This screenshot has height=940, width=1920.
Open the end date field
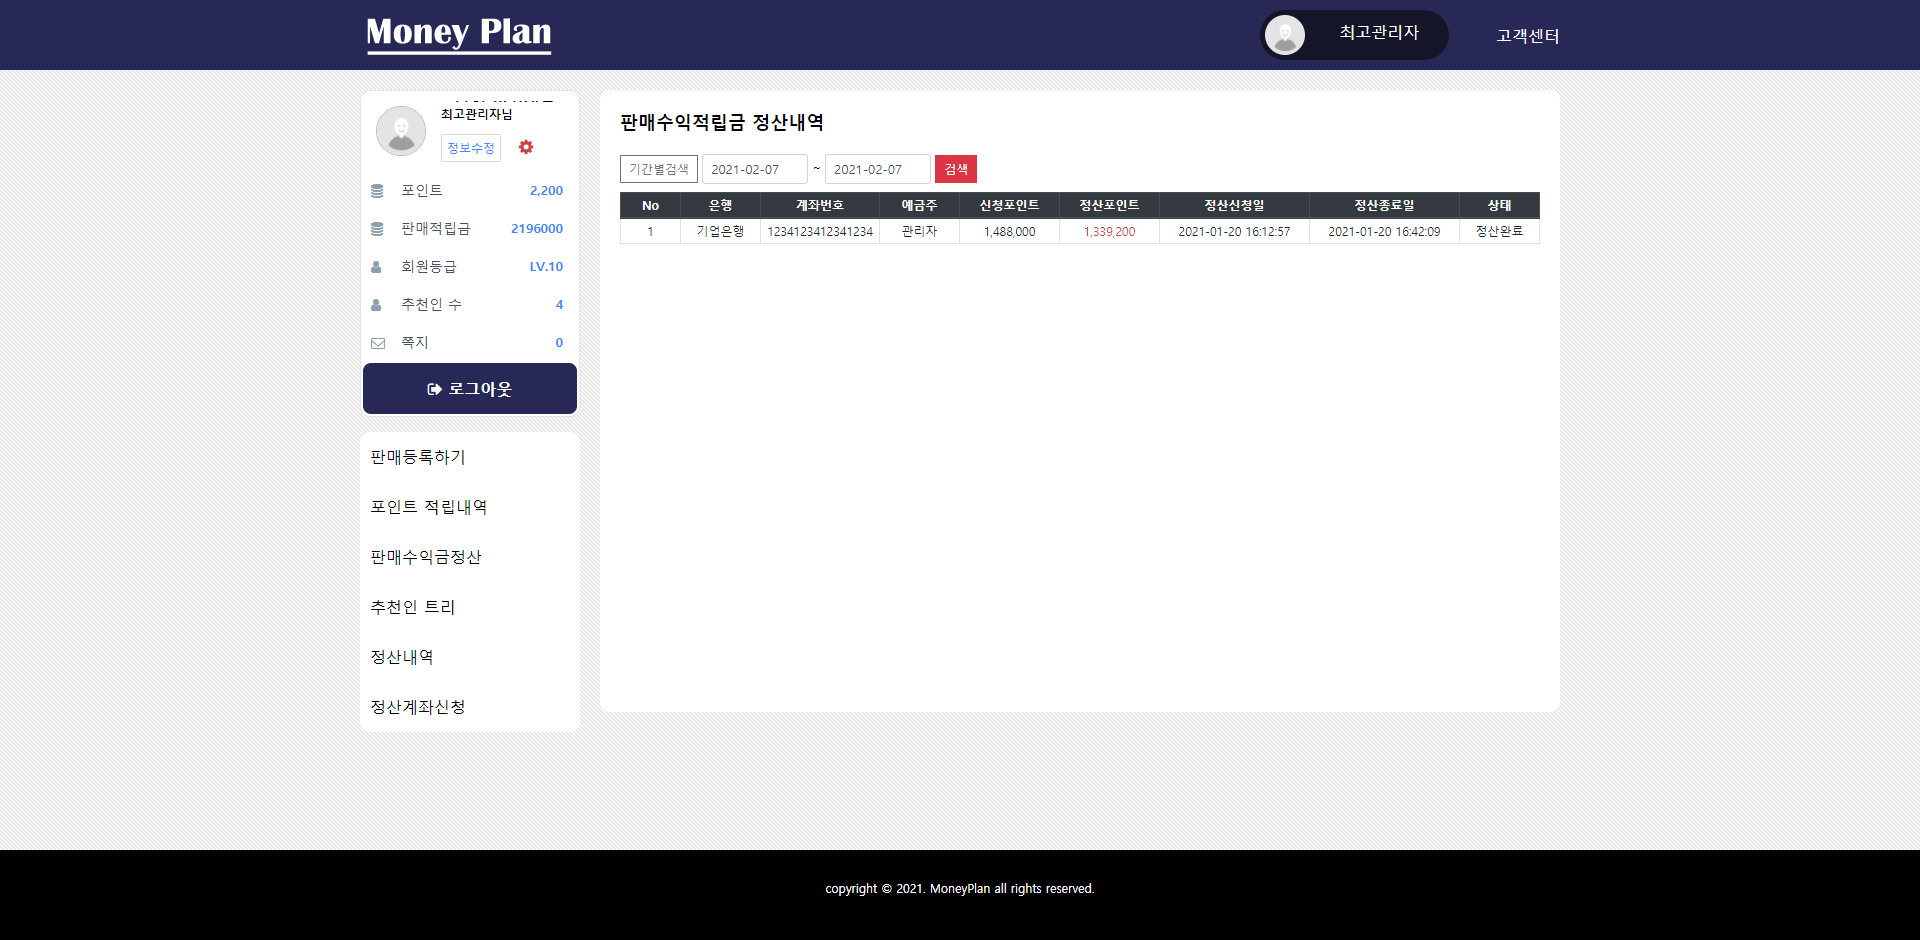[x=877, y=169]
